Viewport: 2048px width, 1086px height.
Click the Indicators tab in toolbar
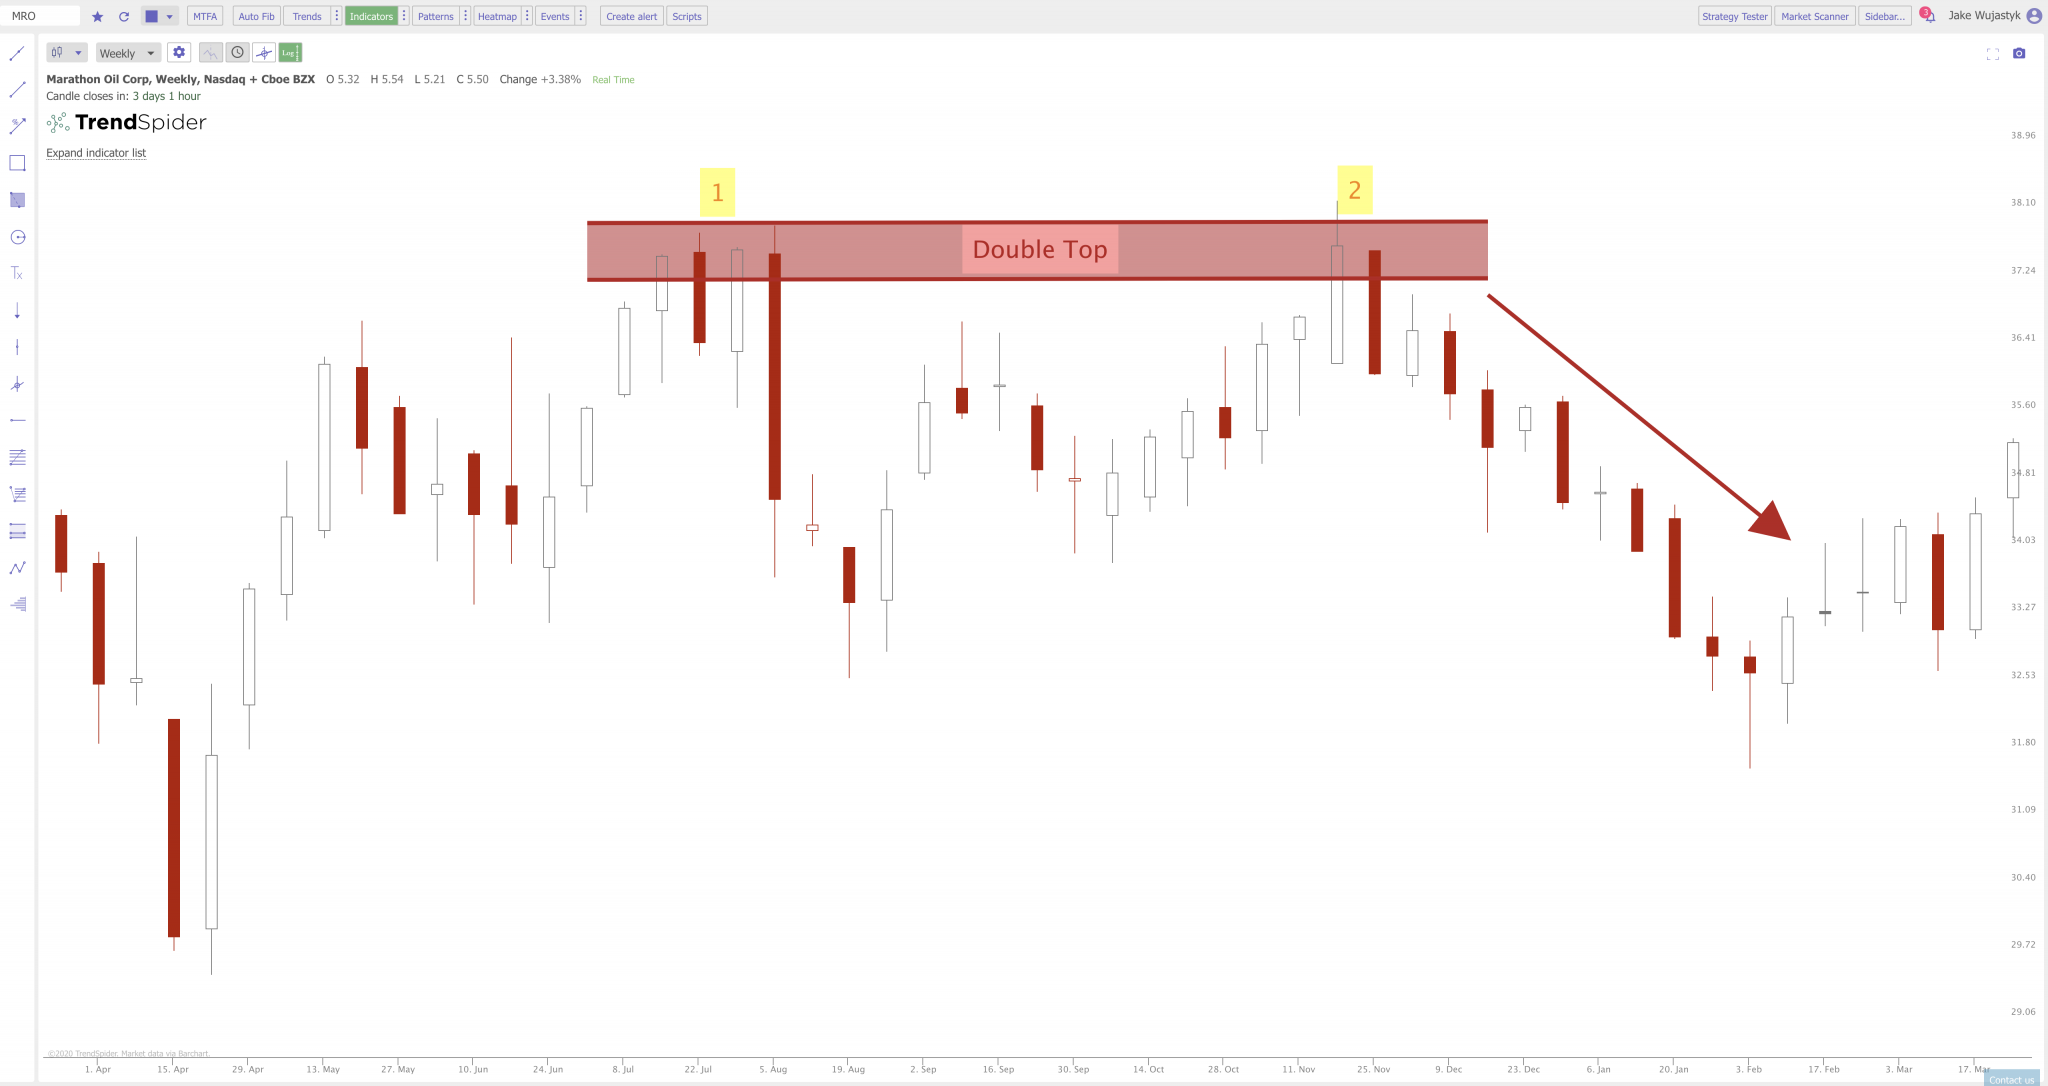coord(371,16)
